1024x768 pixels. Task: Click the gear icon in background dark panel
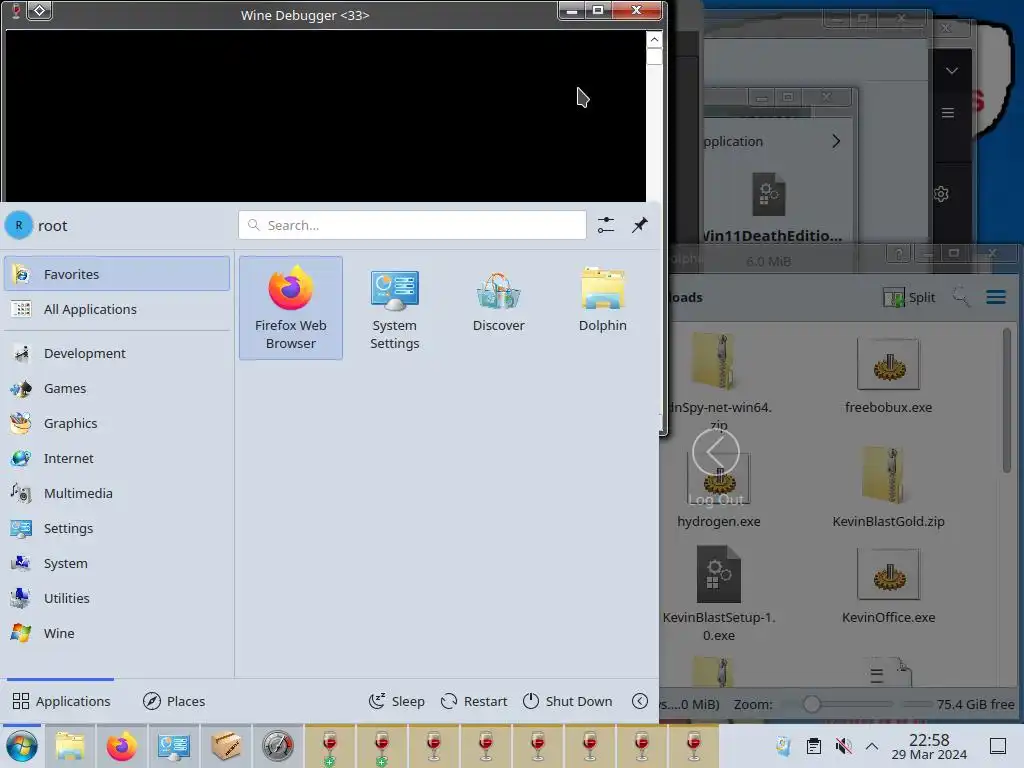941,194
